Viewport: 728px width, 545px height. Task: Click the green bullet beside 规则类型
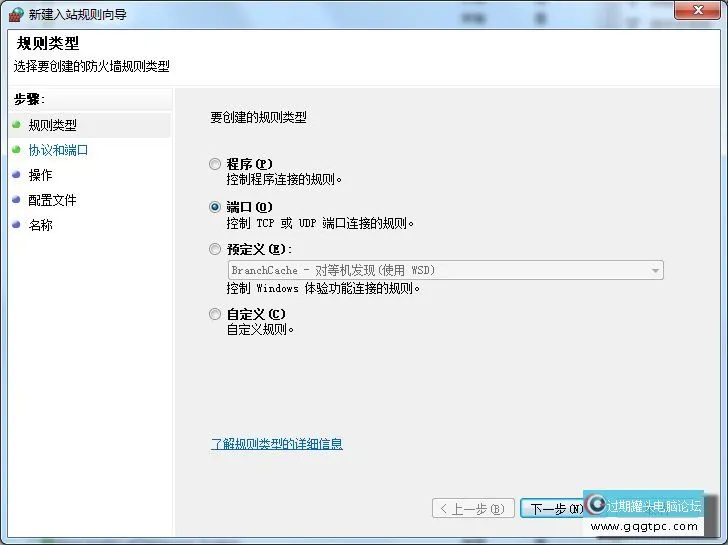point(16,124)
